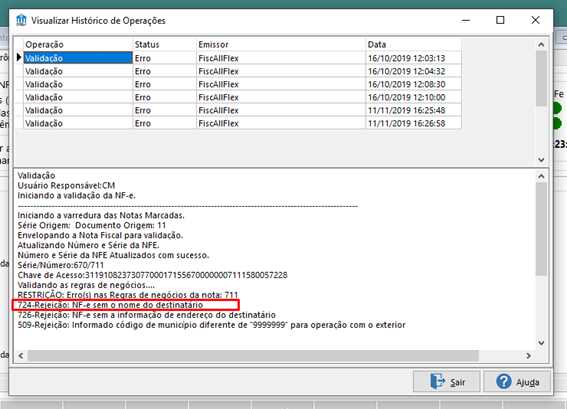Click the '724-Rejeição' log line
The image size is (567, 409).
pos(110,305)
